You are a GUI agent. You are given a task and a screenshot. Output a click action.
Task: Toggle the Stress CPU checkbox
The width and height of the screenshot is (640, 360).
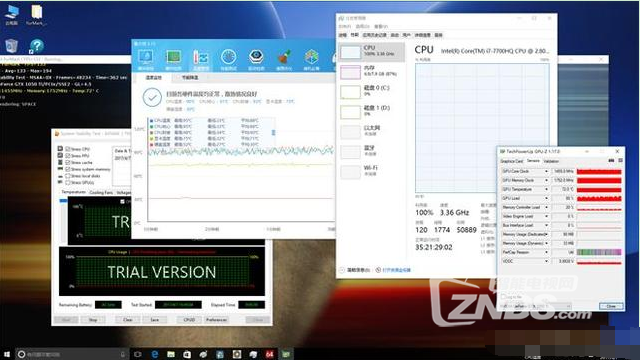pyautogui.click(x=68, y=149)
